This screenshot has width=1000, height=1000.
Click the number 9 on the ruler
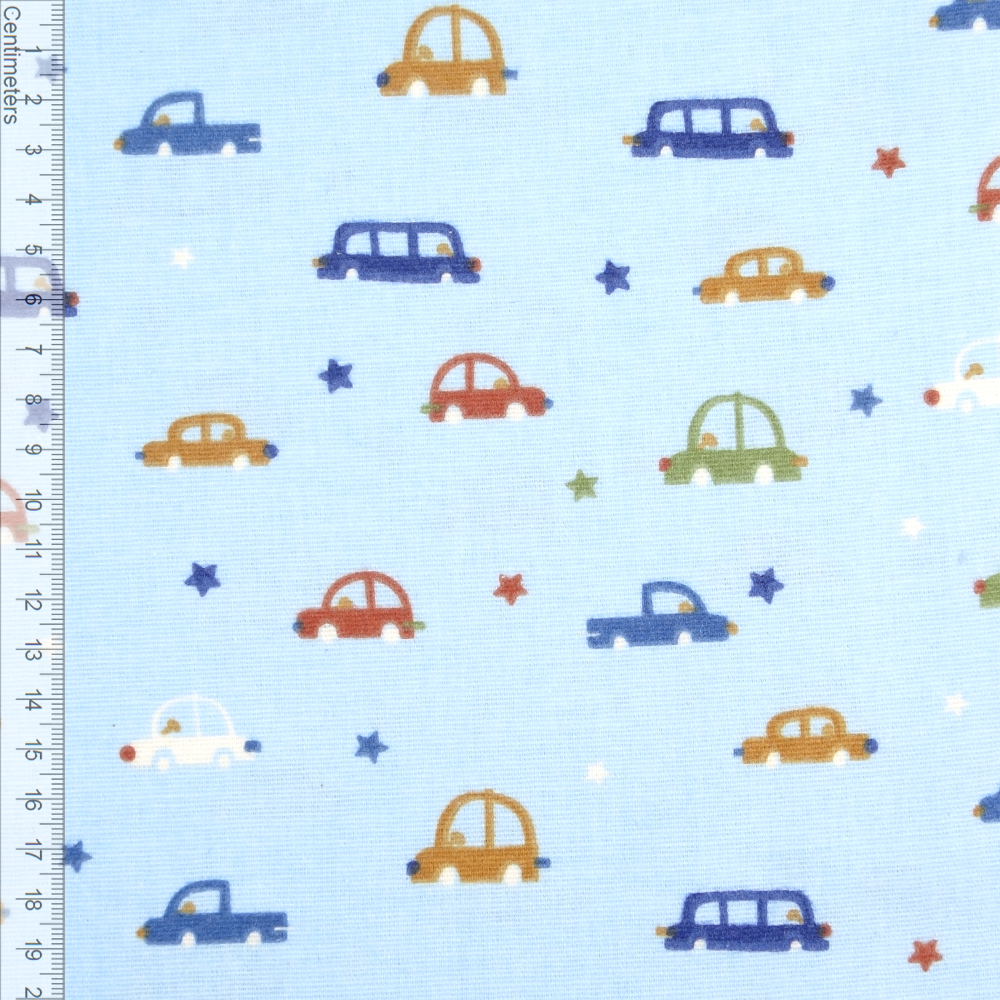(x=33, y=450)
